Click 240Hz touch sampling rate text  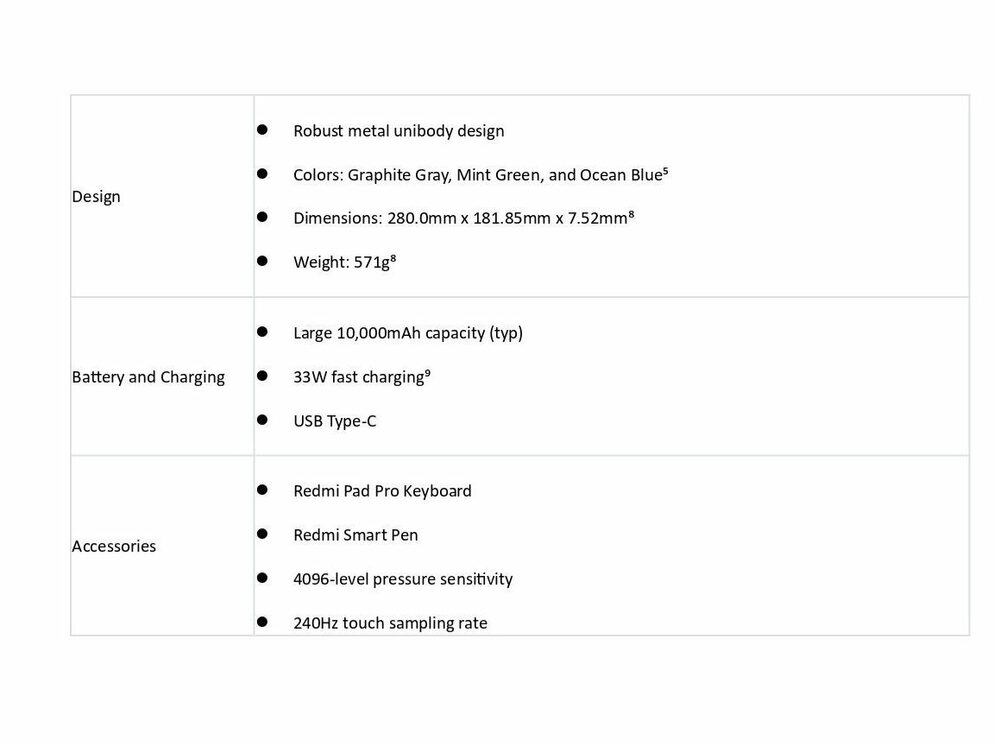(x=390, y=623)
